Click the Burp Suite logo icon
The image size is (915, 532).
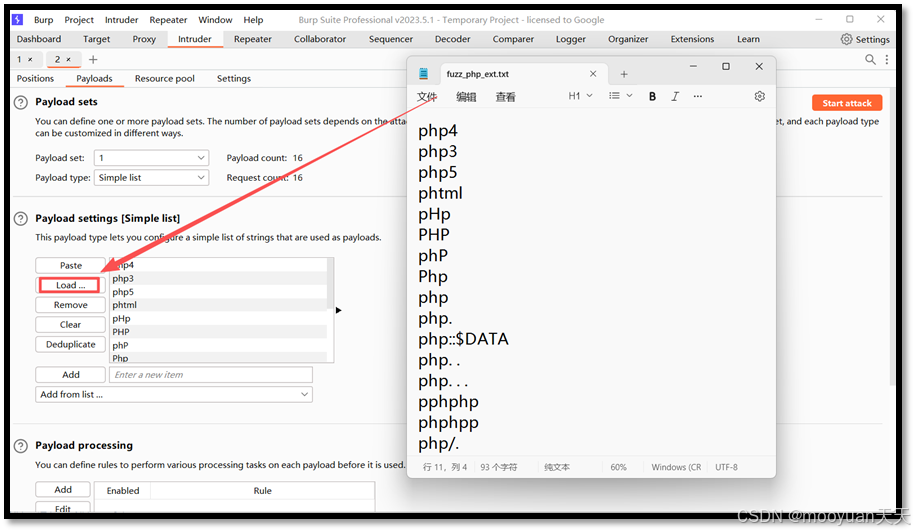(x=18, y=19)
